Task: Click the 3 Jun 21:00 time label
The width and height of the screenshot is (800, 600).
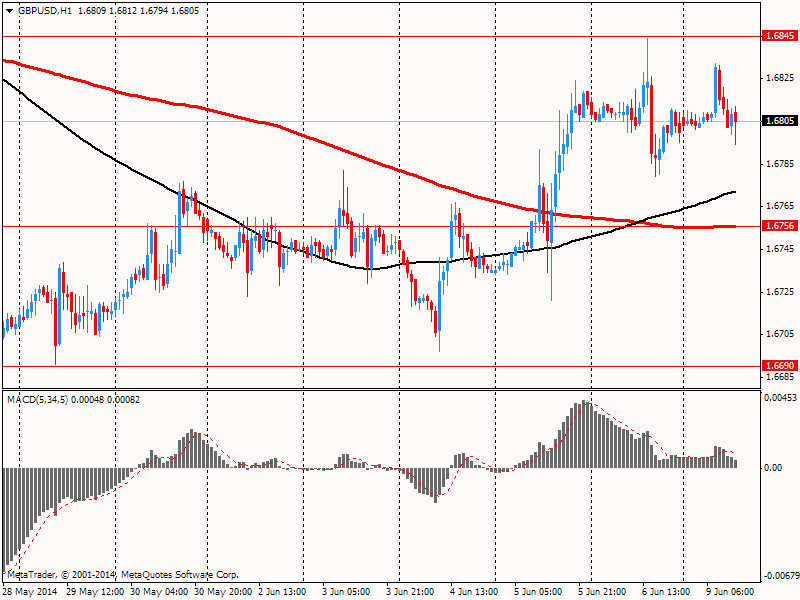Action: pos(410,592)
